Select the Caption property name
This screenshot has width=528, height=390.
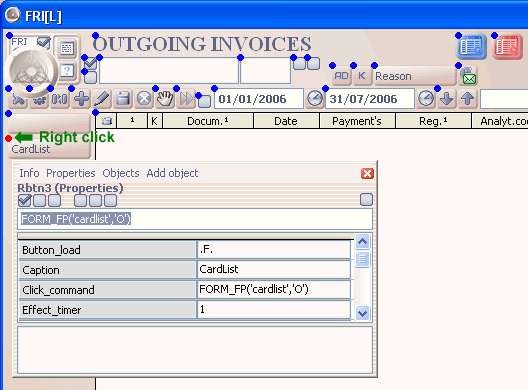point(107,270)
